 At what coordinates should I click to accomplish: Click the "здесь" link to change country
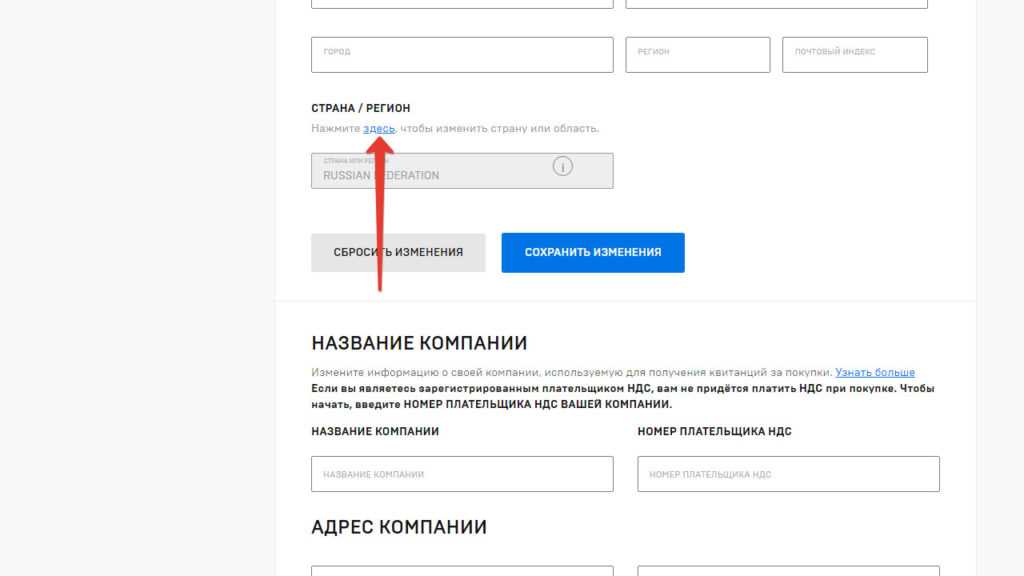379,129
